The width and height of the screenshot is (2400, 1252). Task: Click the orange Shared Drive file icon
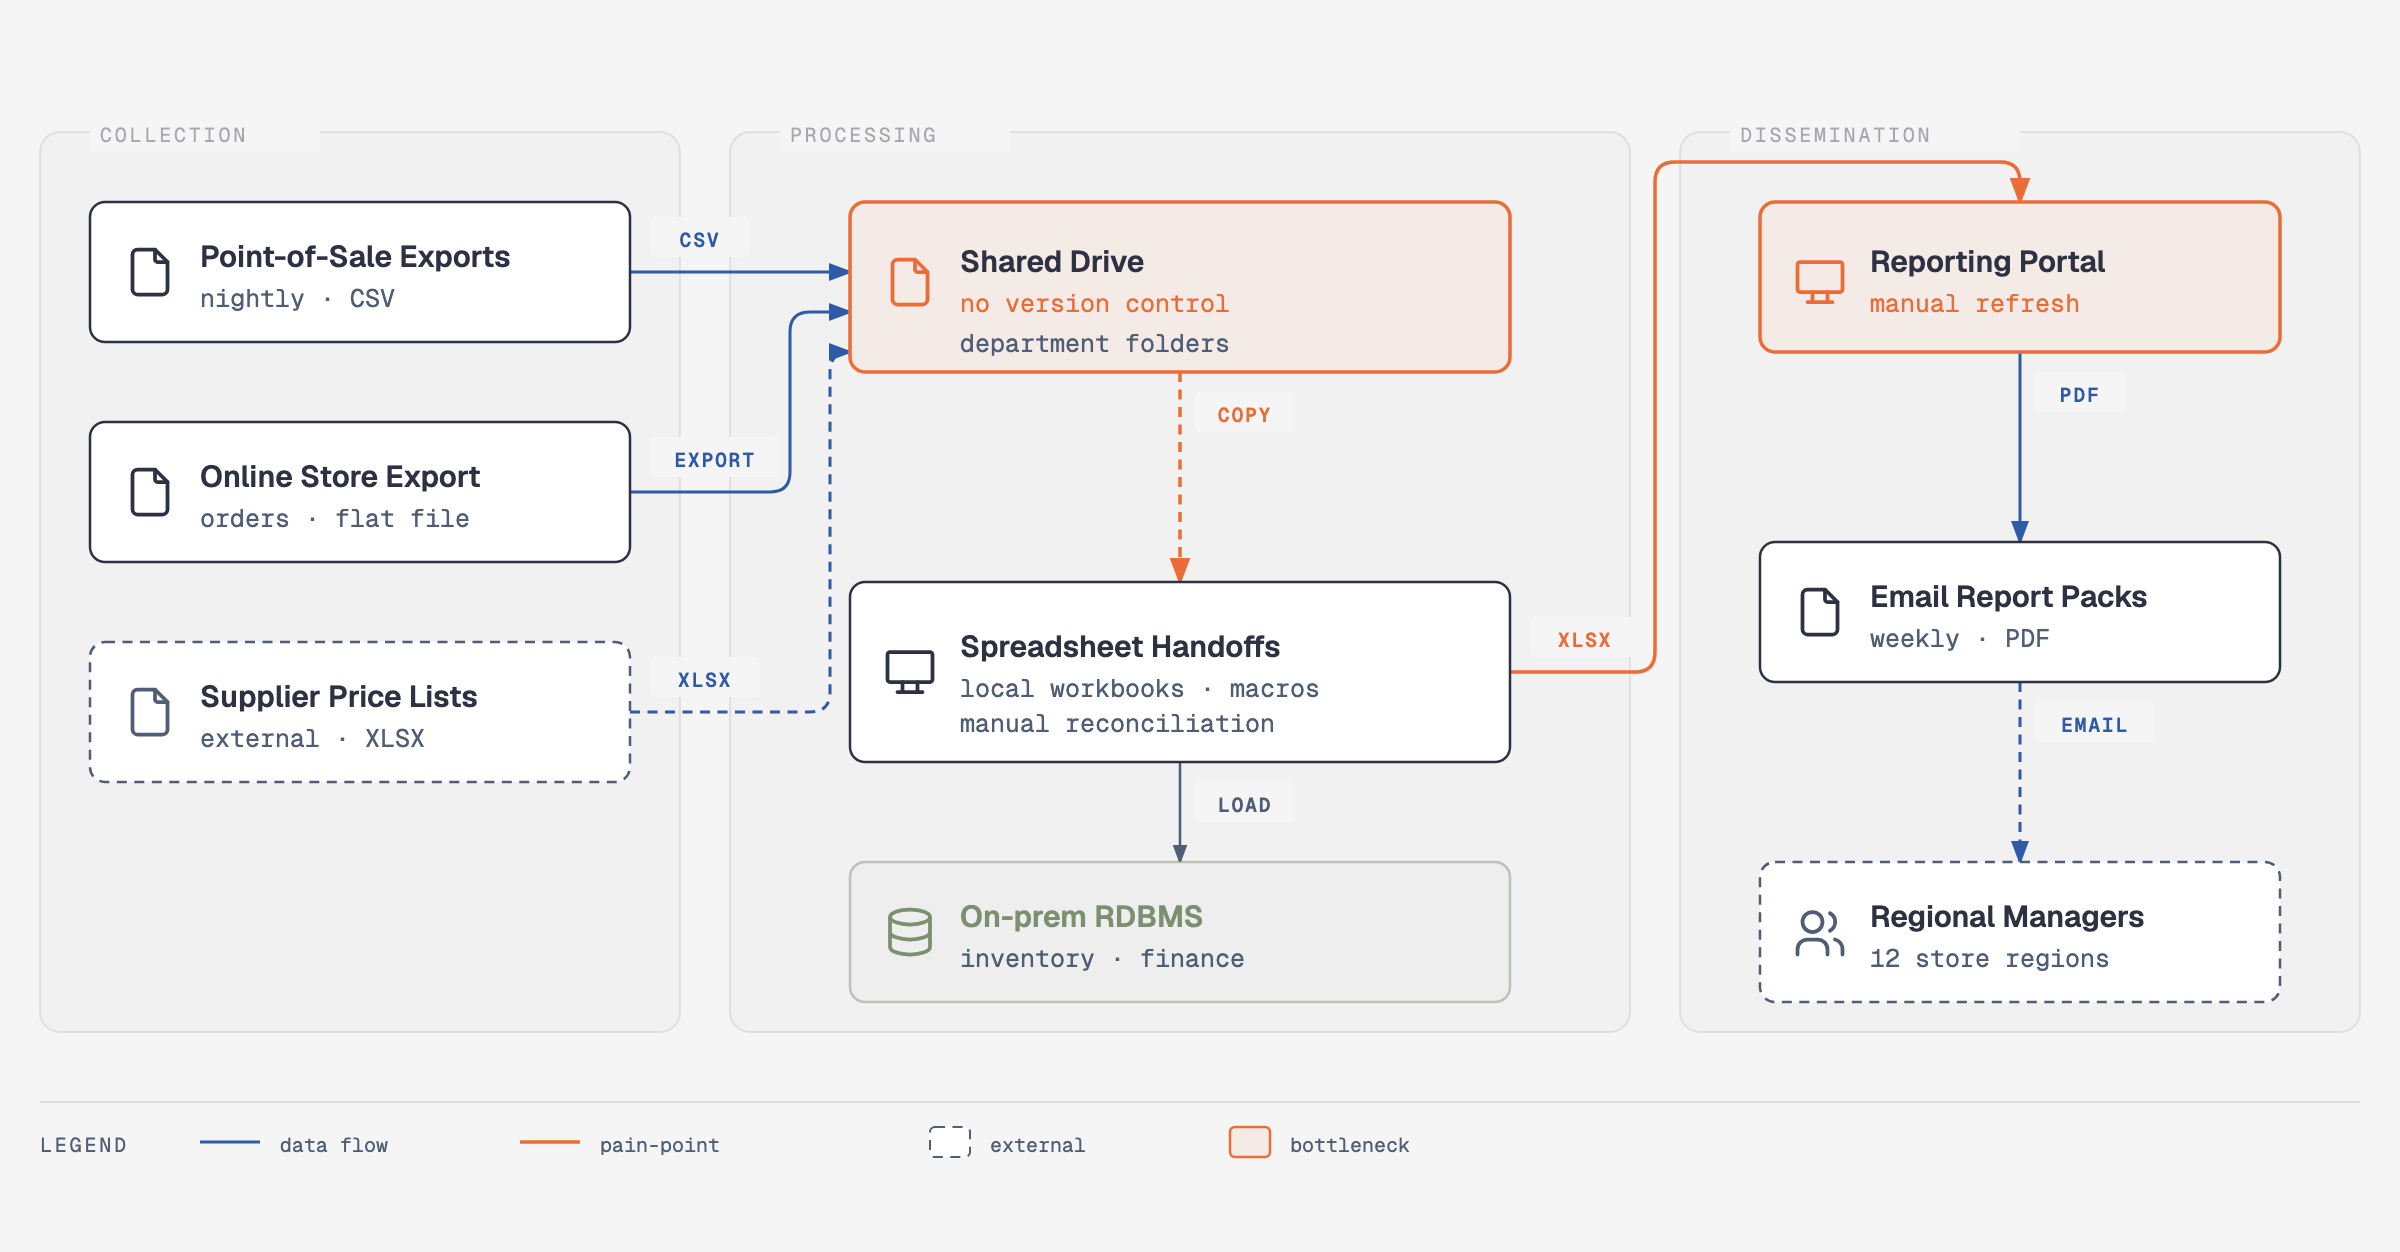coord(910,282)
